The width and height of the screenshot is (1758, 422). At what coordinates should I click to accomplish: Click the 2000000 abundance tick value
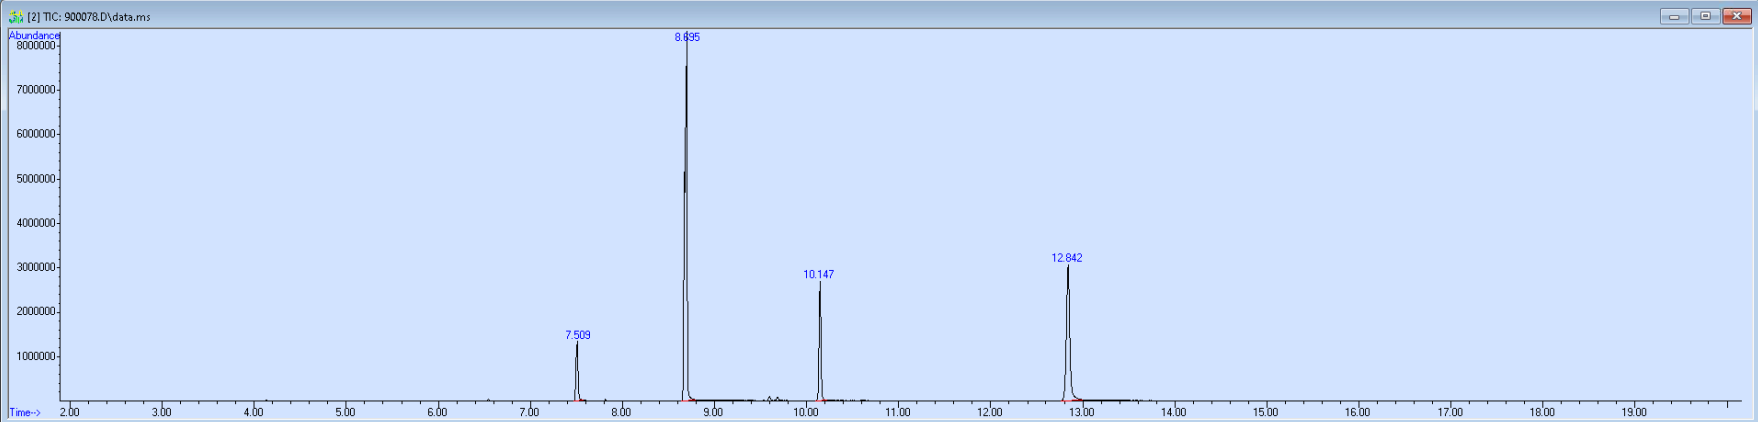tap(36, 312)
